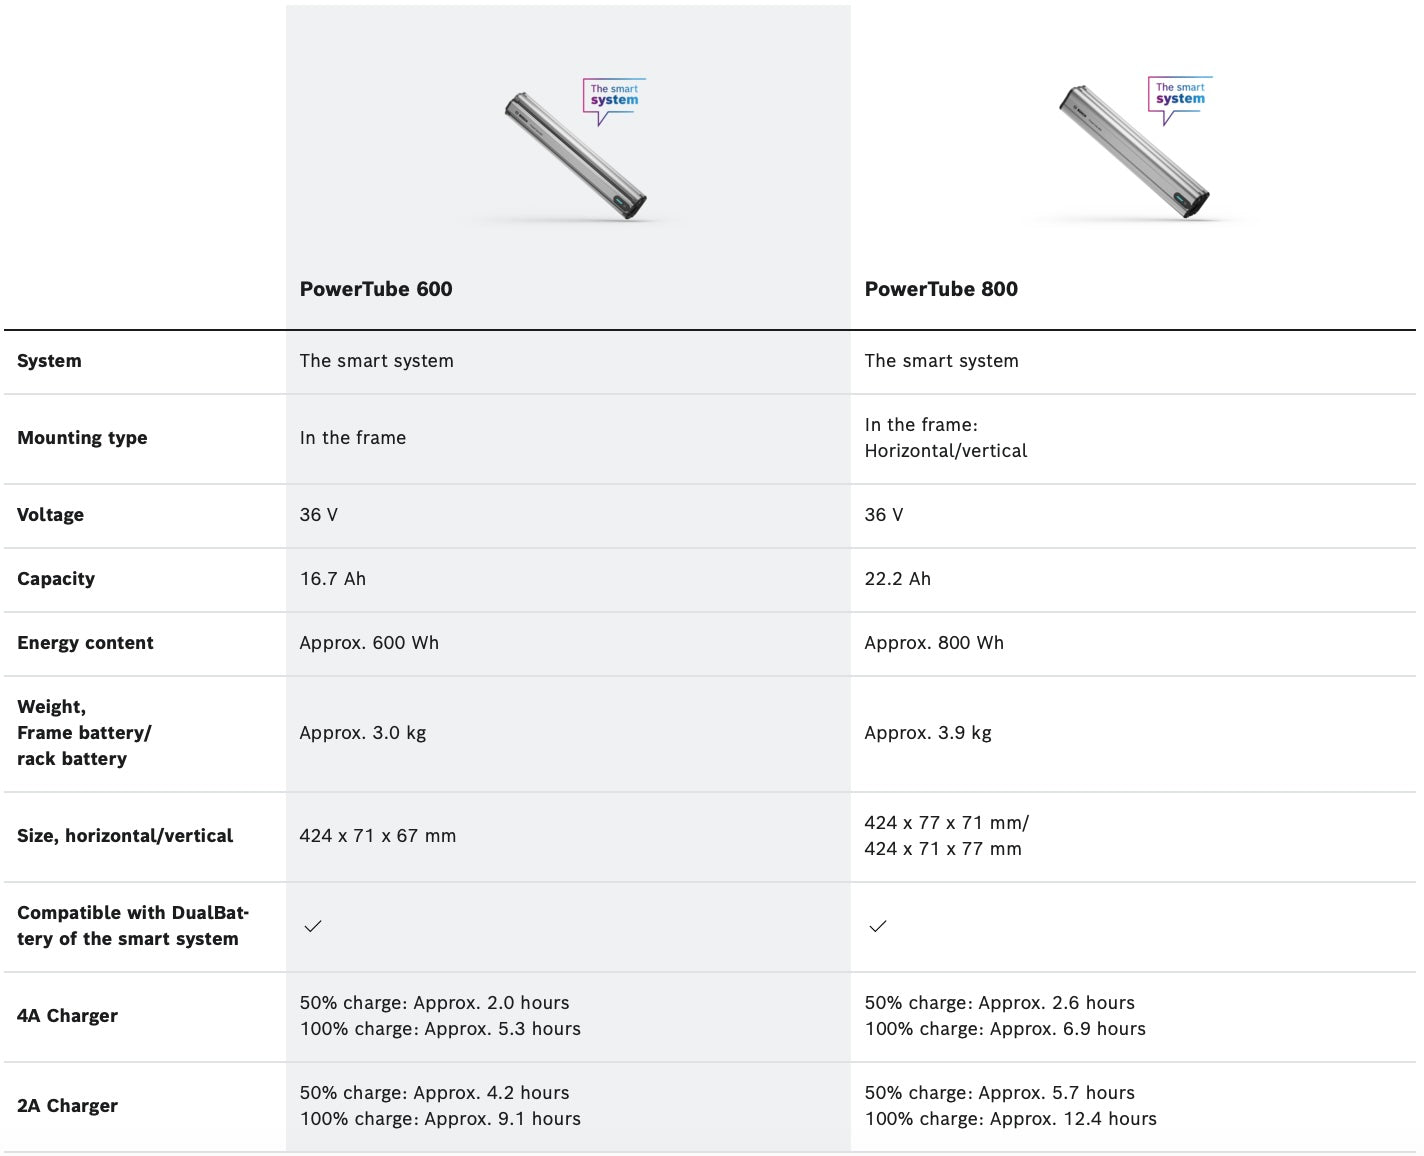Select the Mounting type row label
Image resolution: width=1424 pixels, height=1156 pixels.
[x=82, y=438]
